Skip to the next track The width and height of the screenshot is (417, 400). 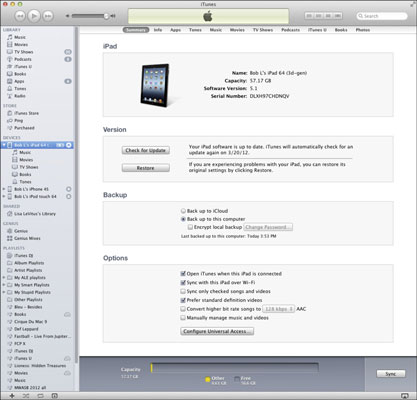coord(48,16)
